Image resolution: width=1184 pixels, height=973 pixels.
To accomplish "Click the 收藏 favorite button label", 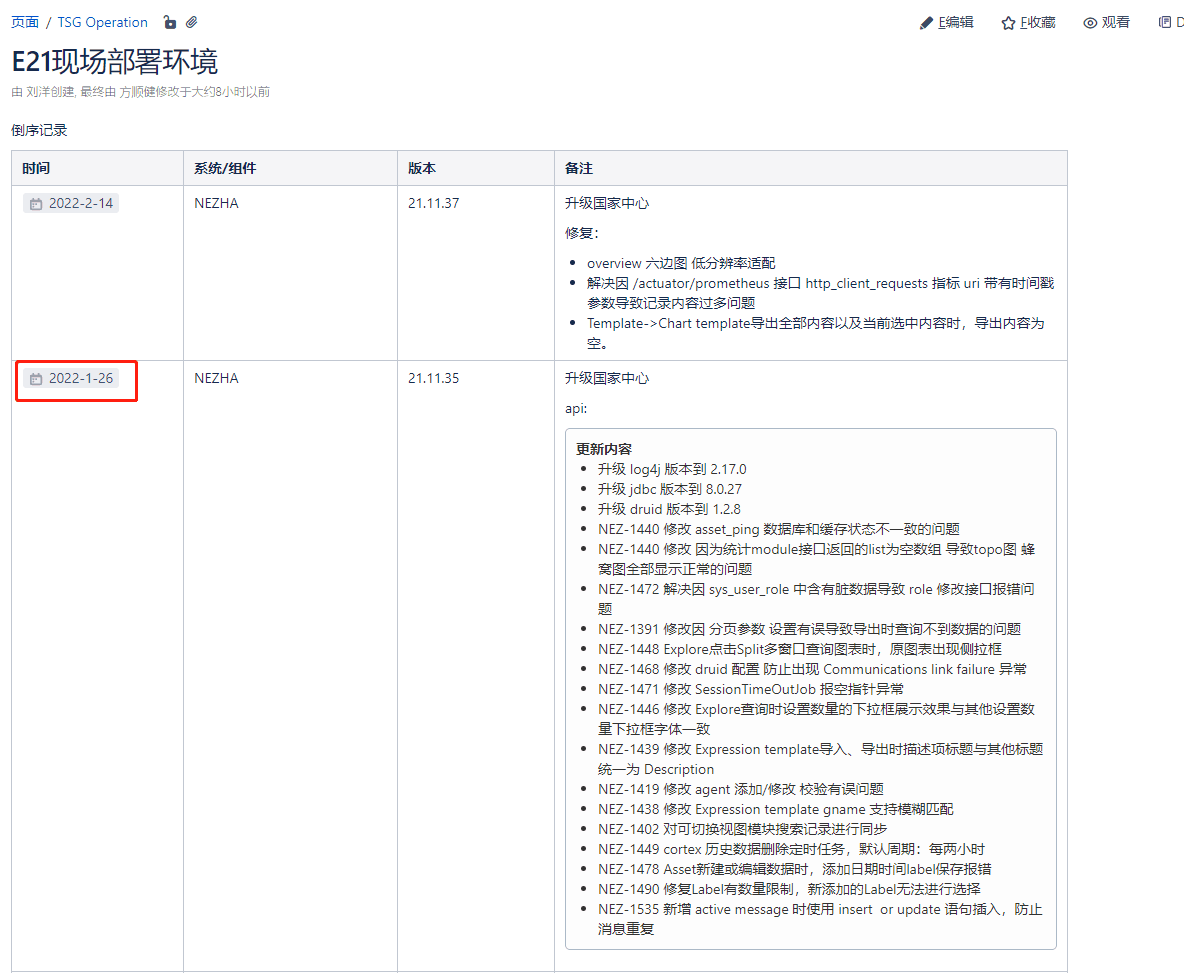I will tap(1038, 22).
